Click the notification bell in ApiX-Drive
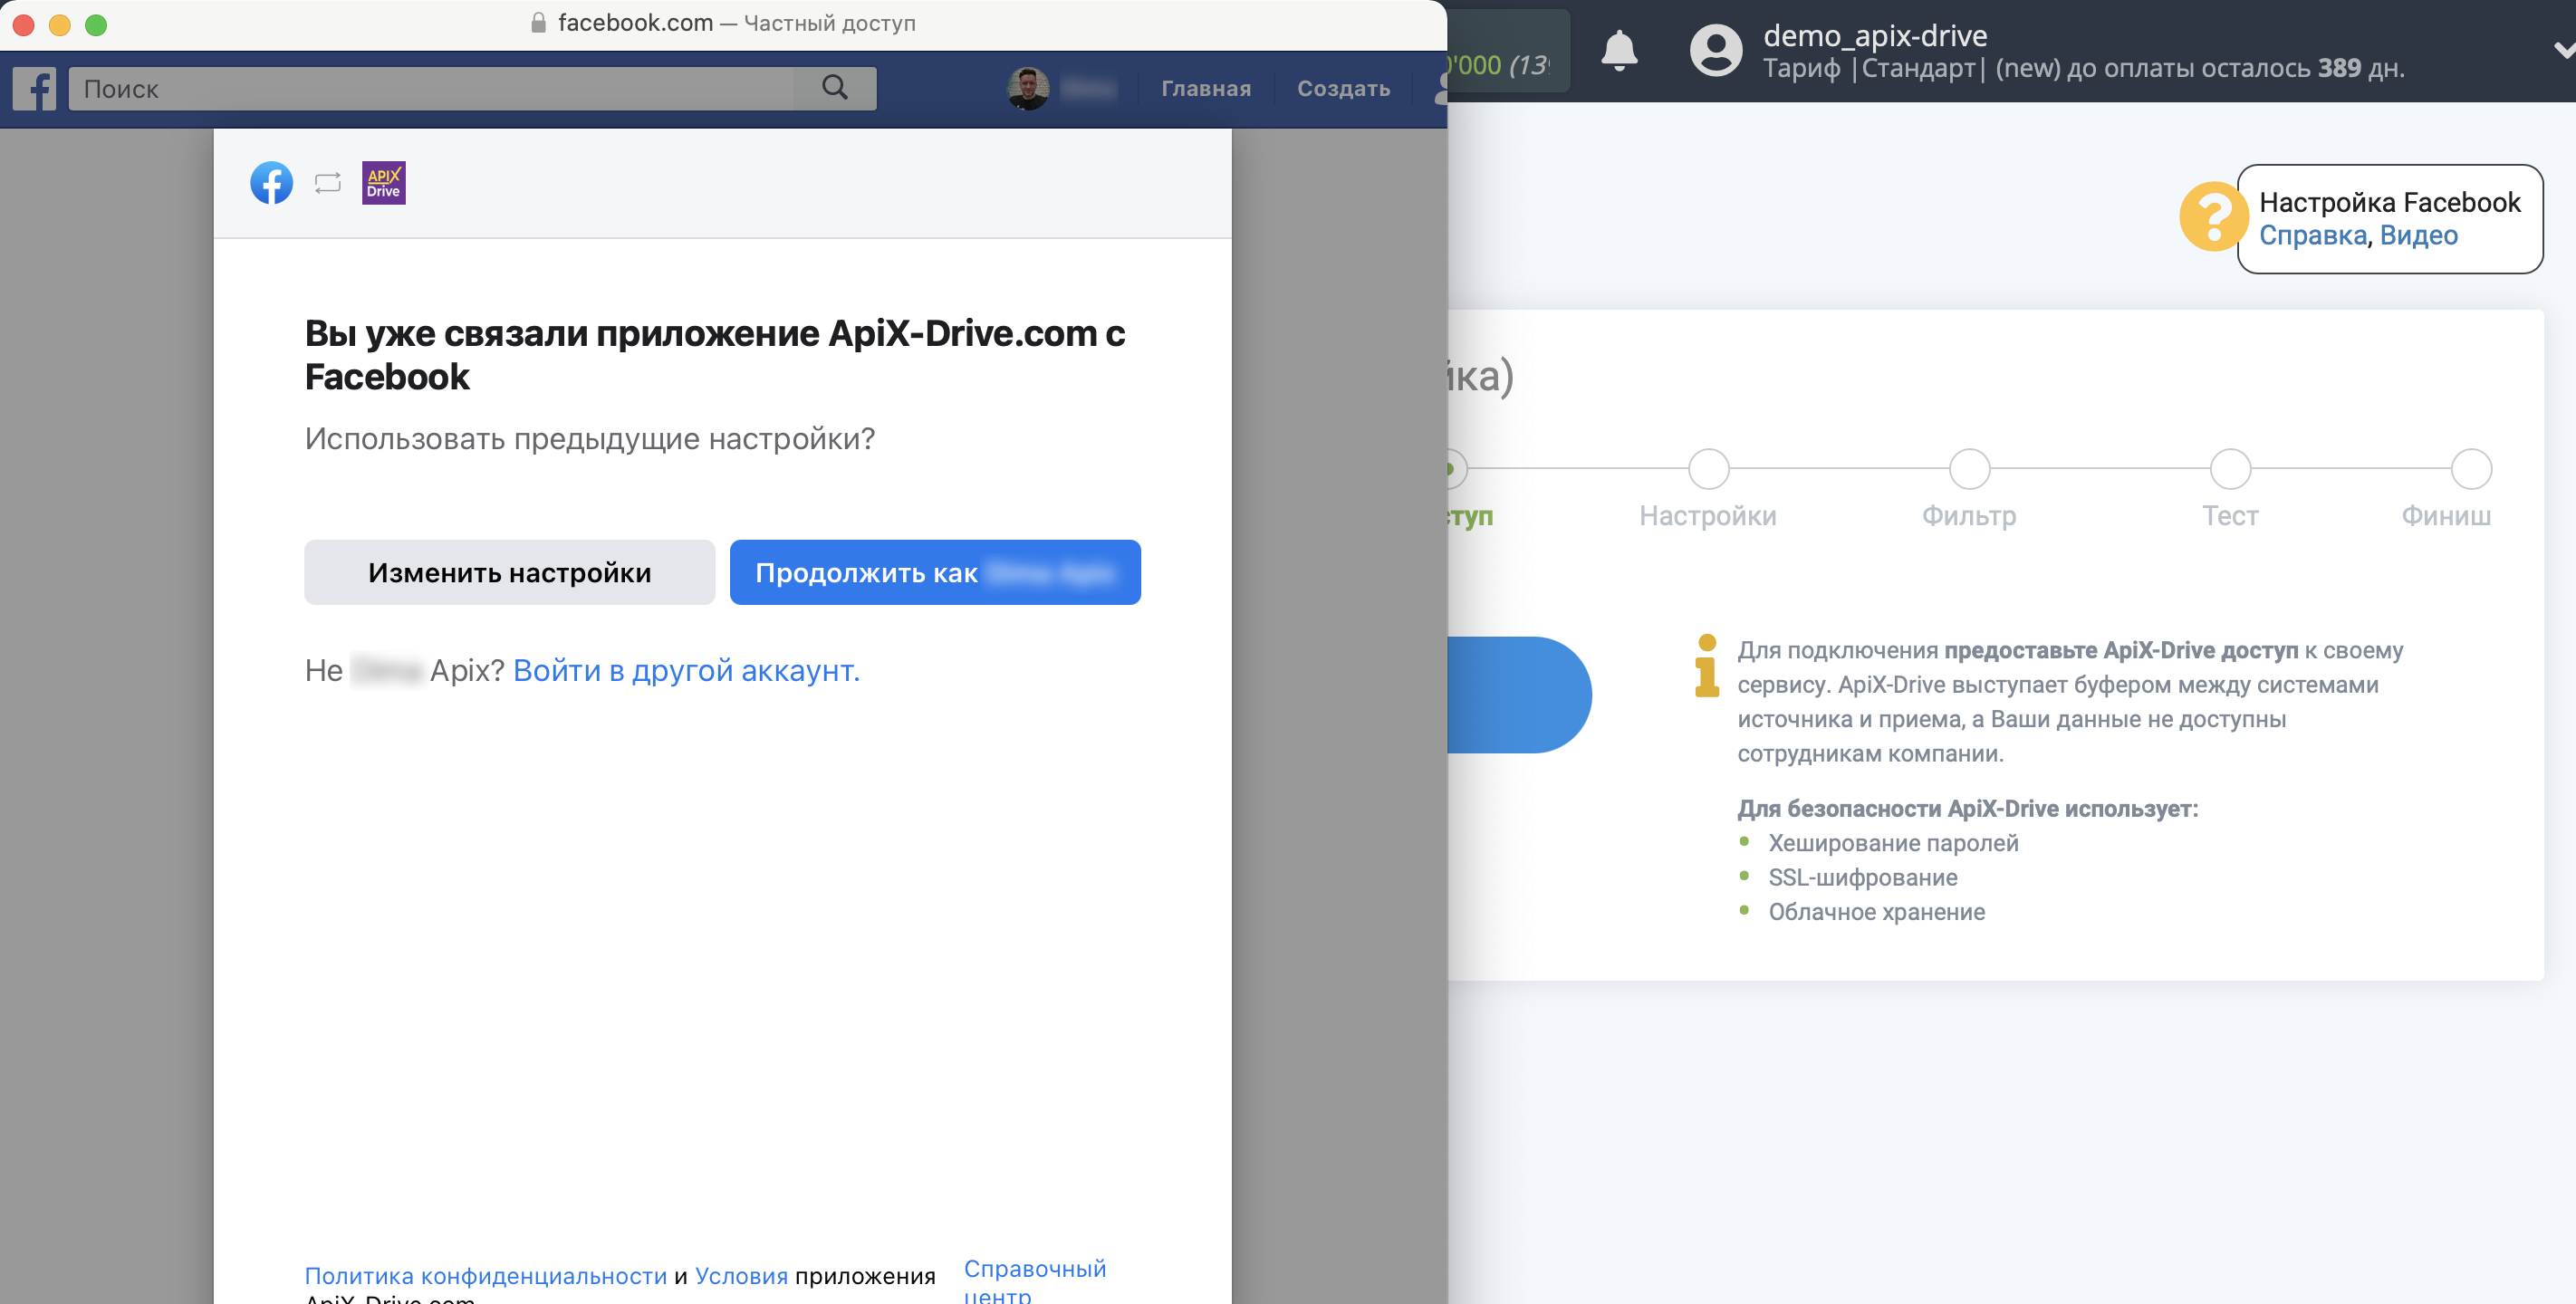This screenshot has width=2576, height=1304. 1619,50
